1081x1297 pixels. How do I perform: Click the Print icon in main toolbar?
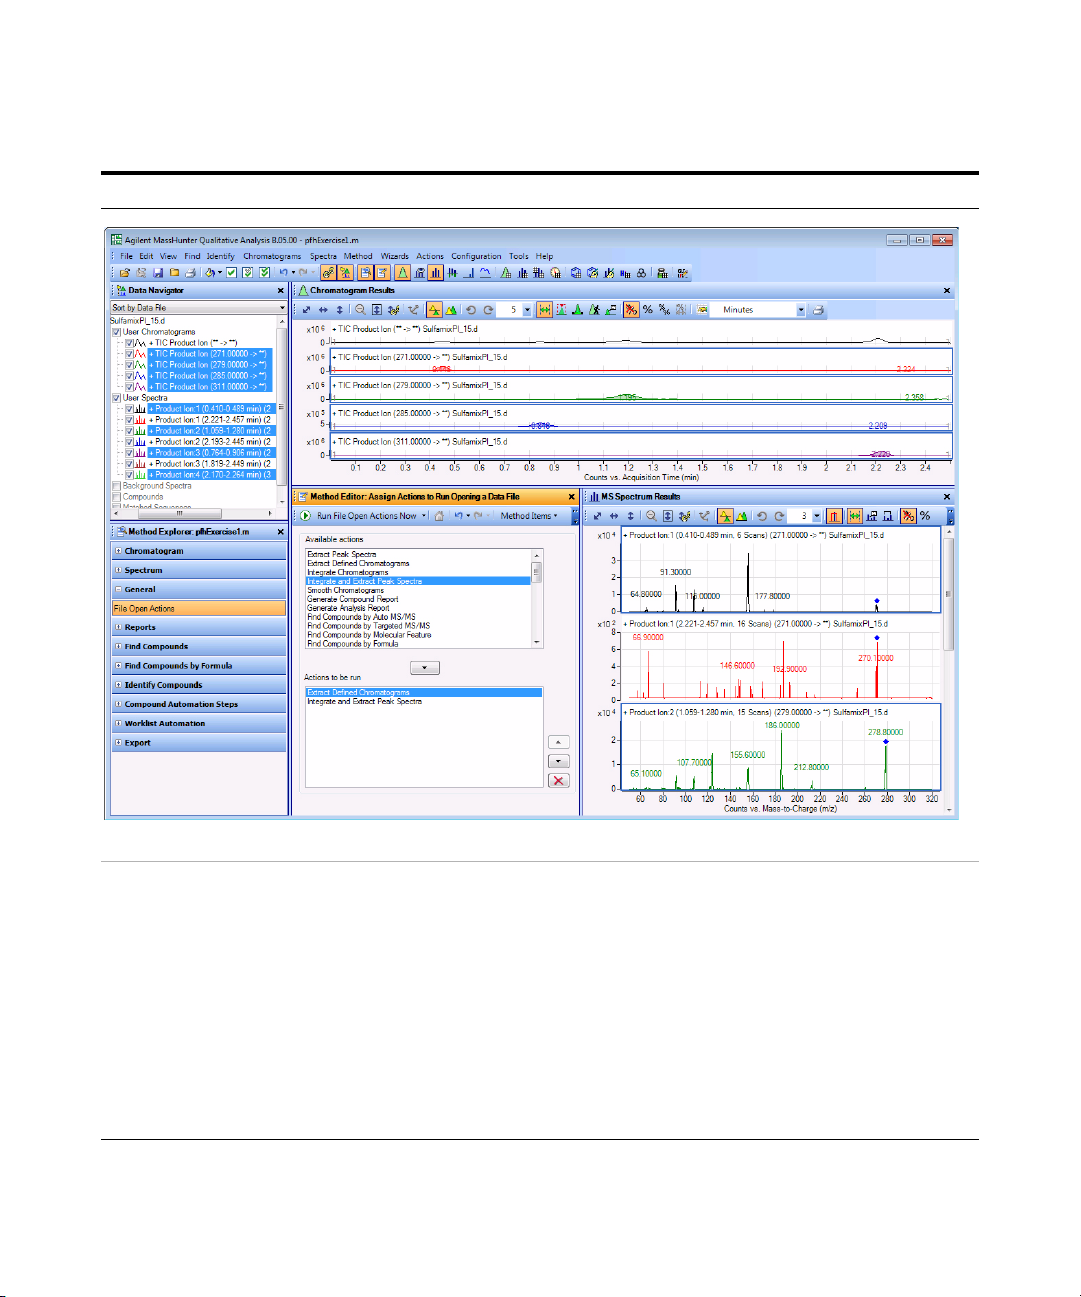pyautogui.click(x=190, y=272)
